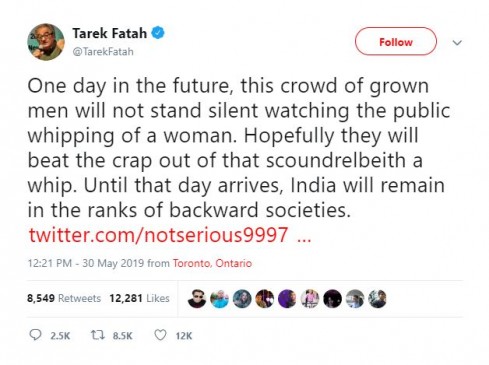Image resolution: width=489 pixels, height=365 pixels.
Task: Click the reply speech bubble icon
Action: 35,335
